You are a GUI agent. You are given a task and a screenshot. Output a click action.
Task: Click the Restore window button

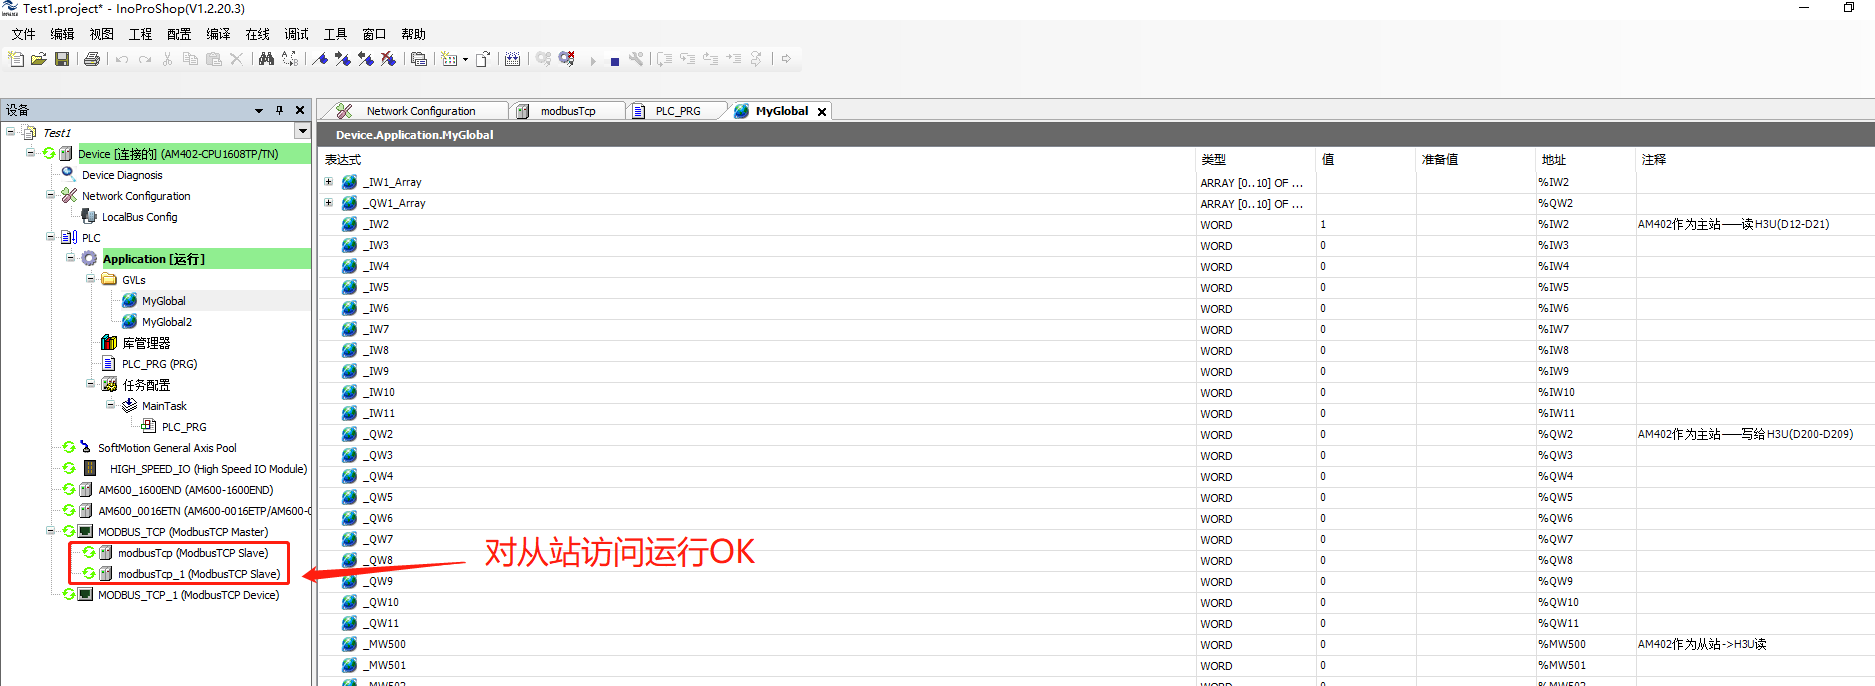tap(1849, 8)
